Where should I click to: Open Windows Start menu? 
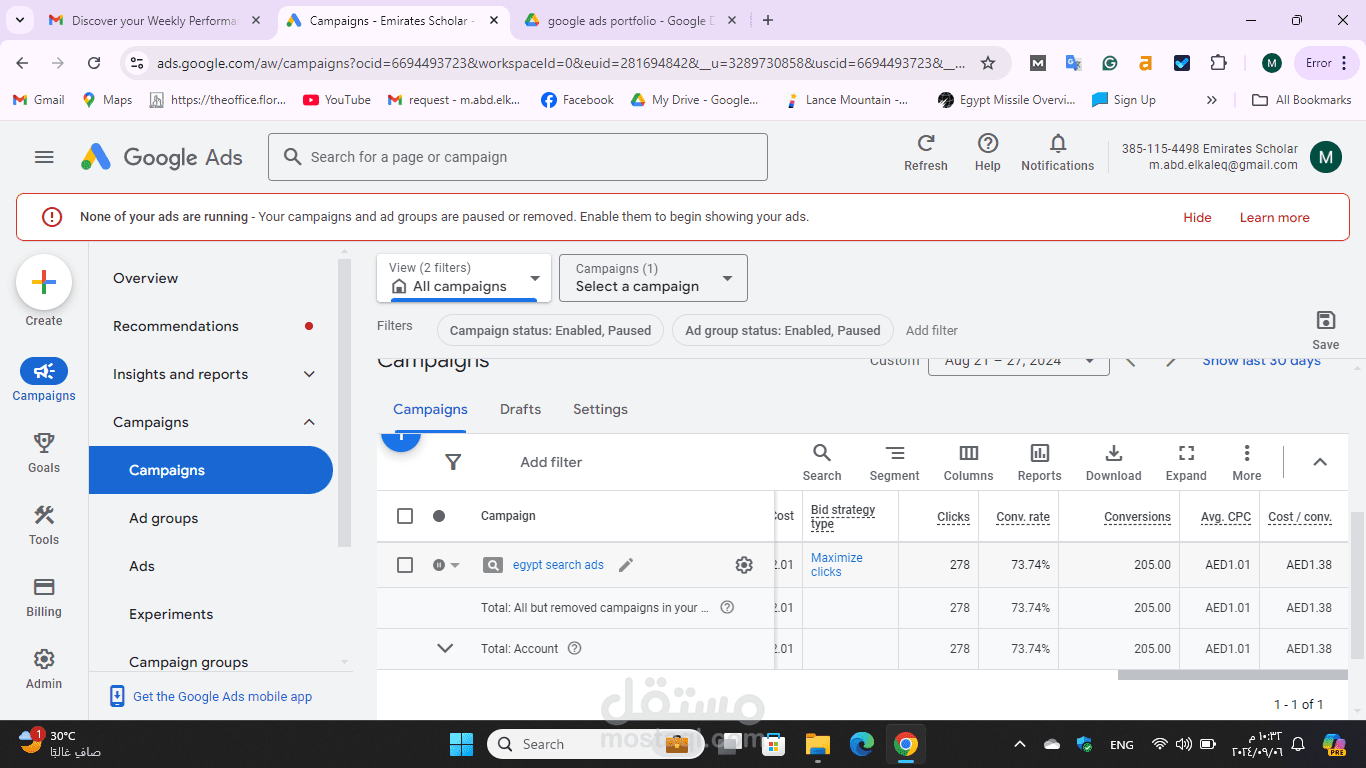pyautogui.click(x=461, y=744)
